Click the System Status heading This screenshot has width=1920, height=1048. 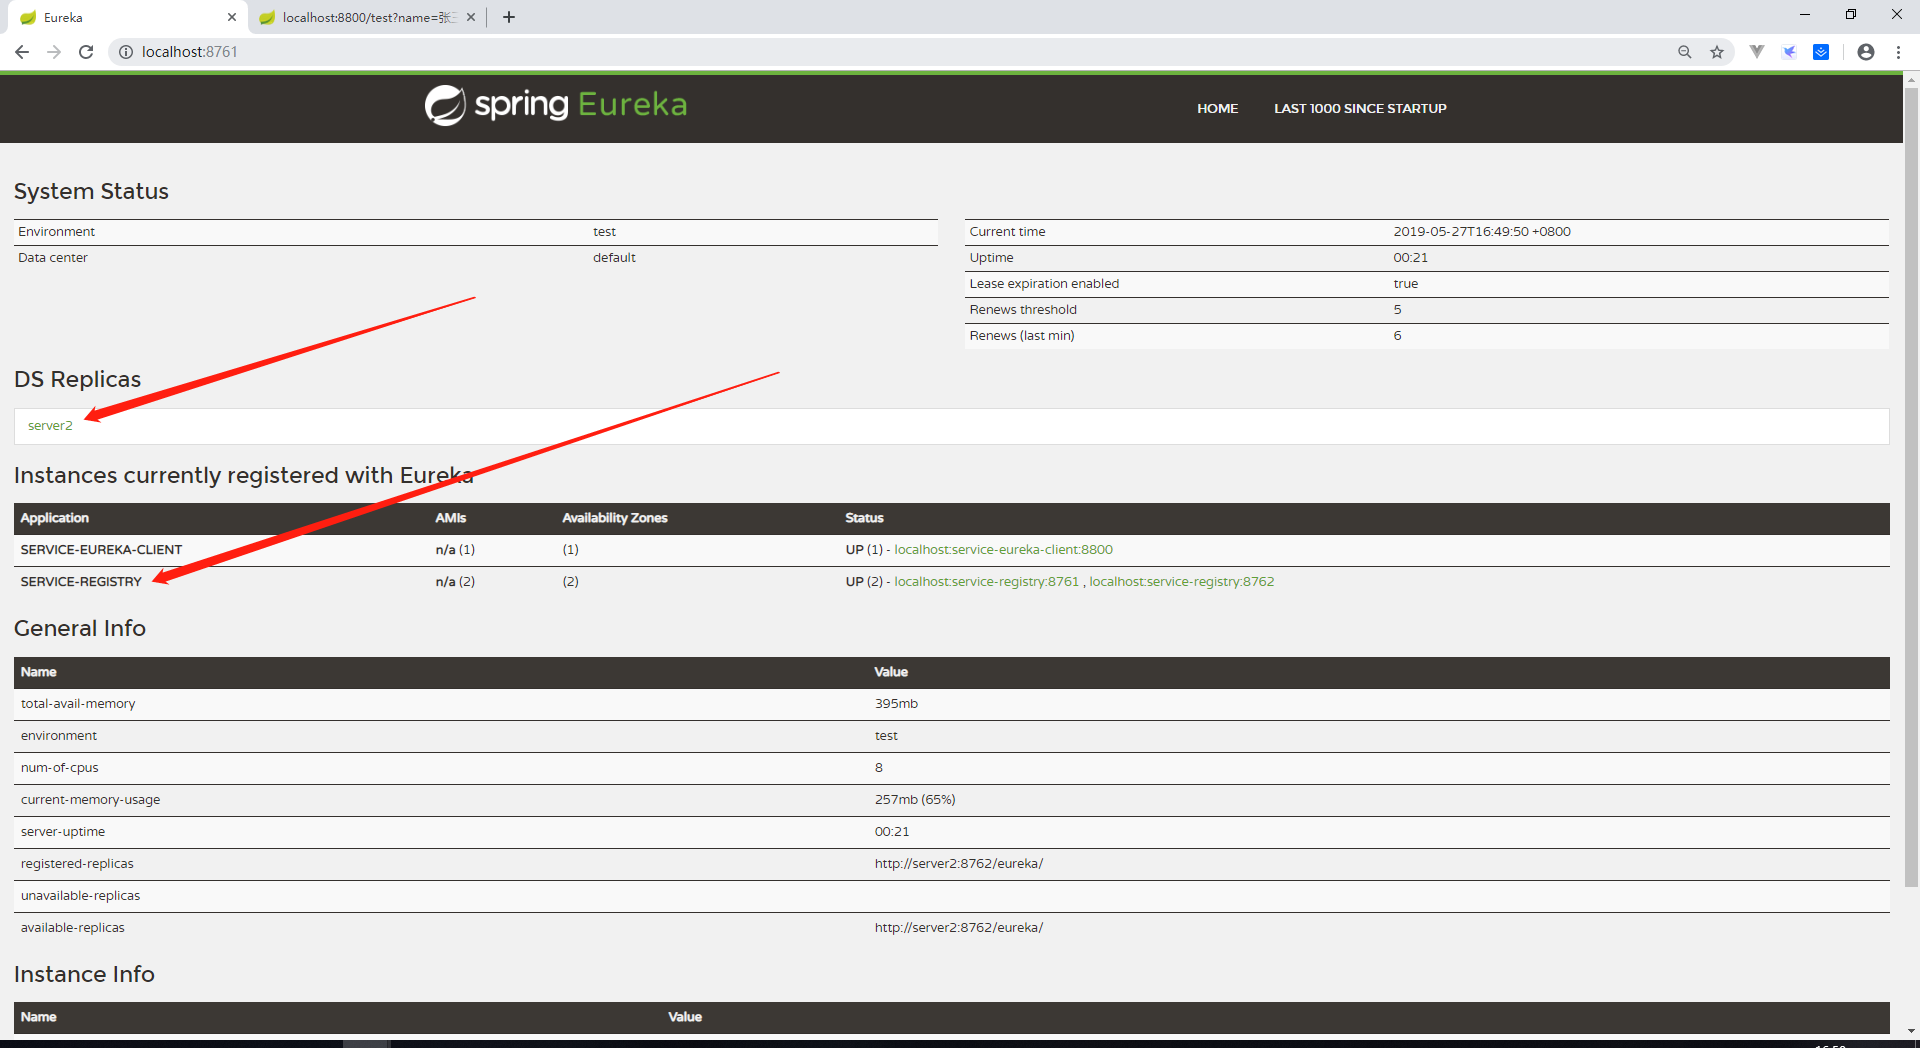91,192
